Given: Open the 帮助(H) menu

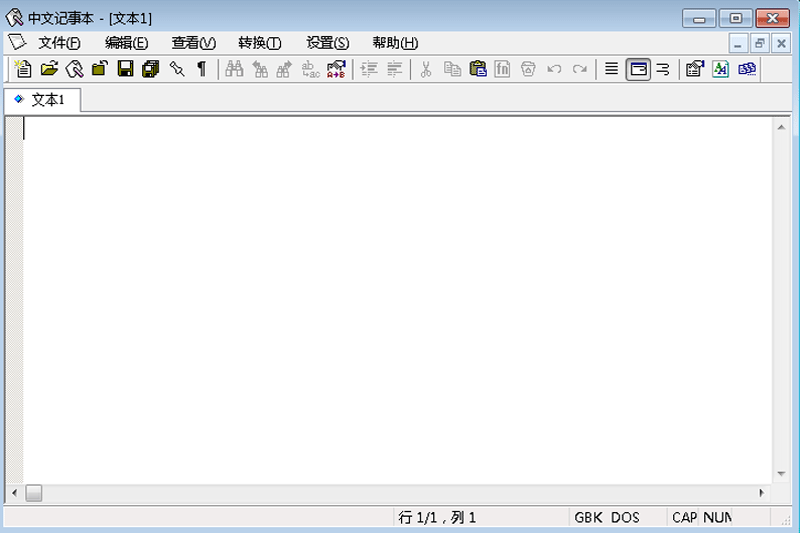Looking at the screenshot, I should point(395,43).
